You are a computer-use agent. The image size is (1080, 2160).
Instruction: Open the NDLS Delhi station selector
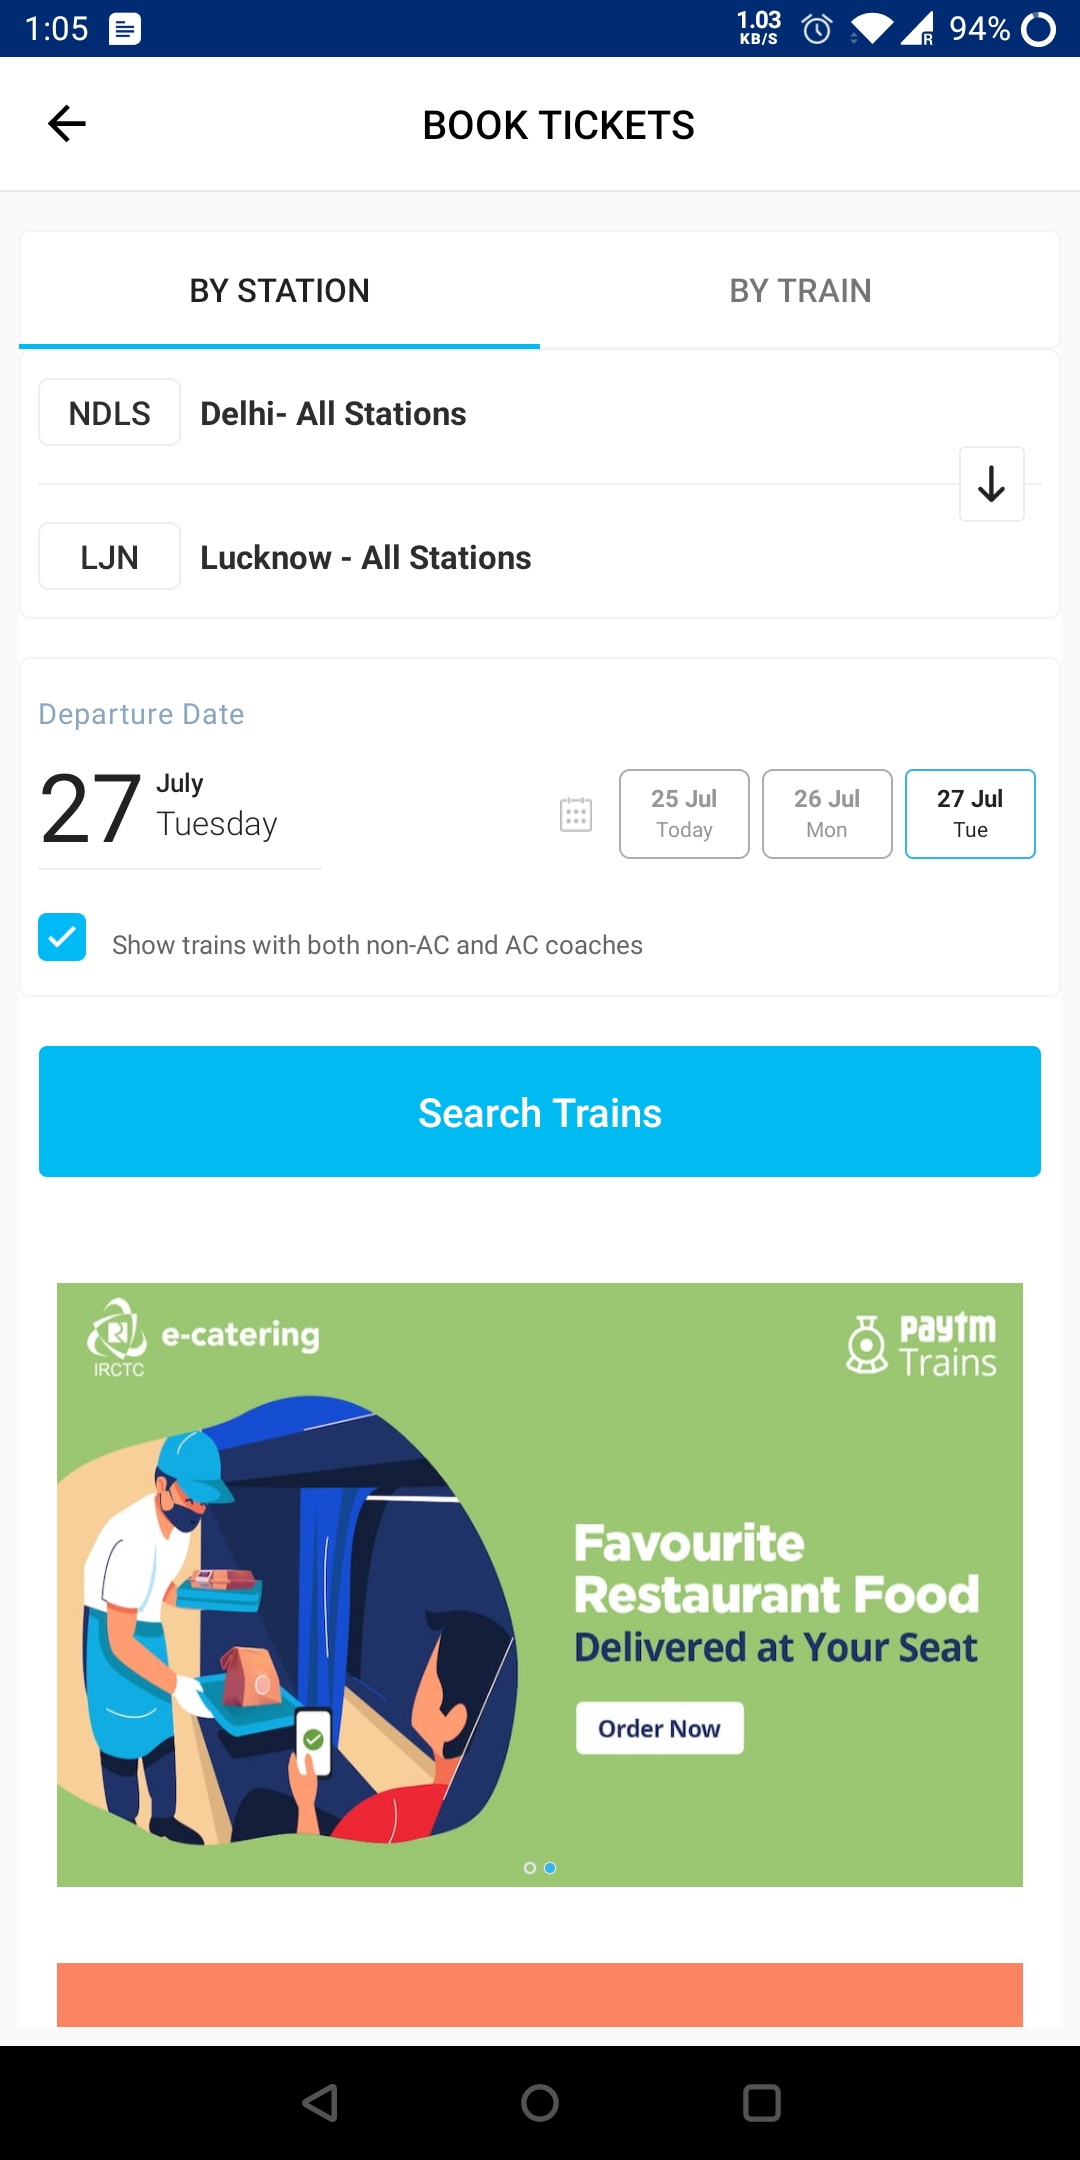click(300, 412)
